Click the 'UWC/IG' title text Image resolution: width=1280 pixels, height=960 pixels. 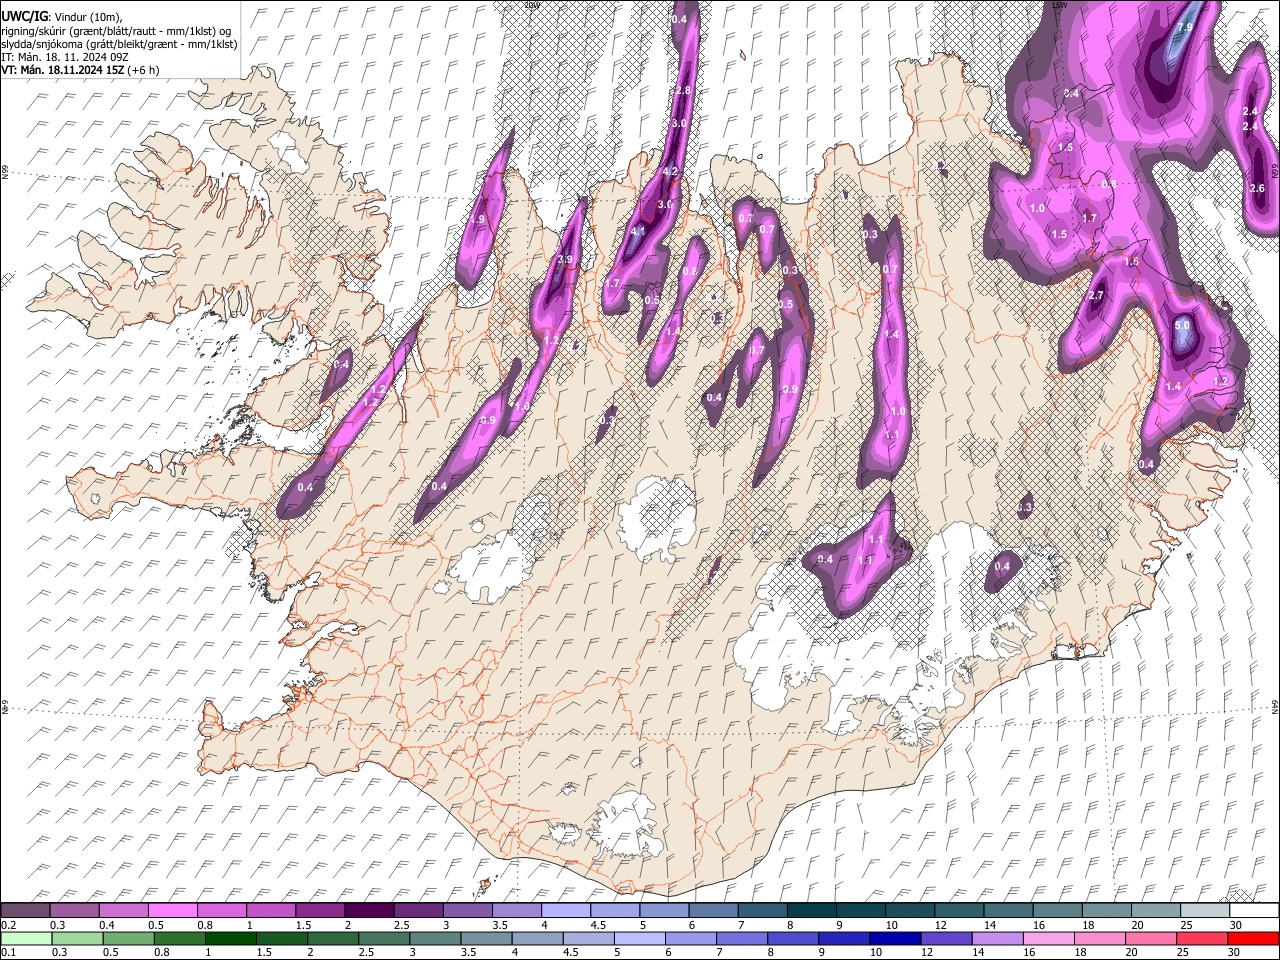(25, 17)
